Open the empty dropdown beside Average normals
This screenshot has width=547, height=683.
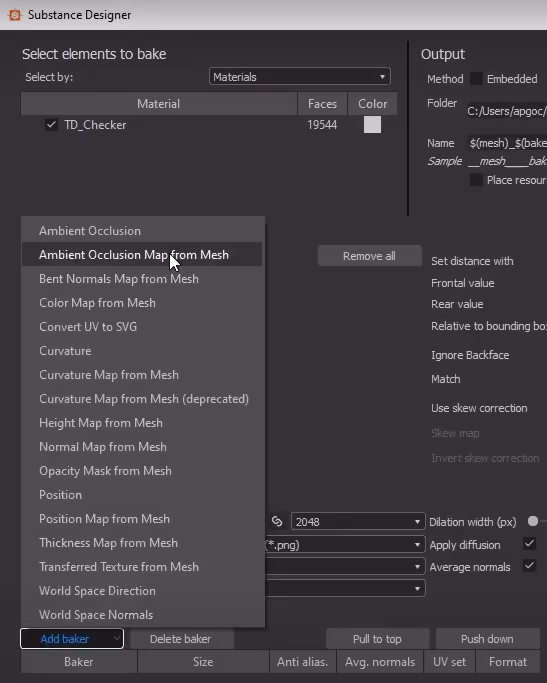click(x=344, y=566)
